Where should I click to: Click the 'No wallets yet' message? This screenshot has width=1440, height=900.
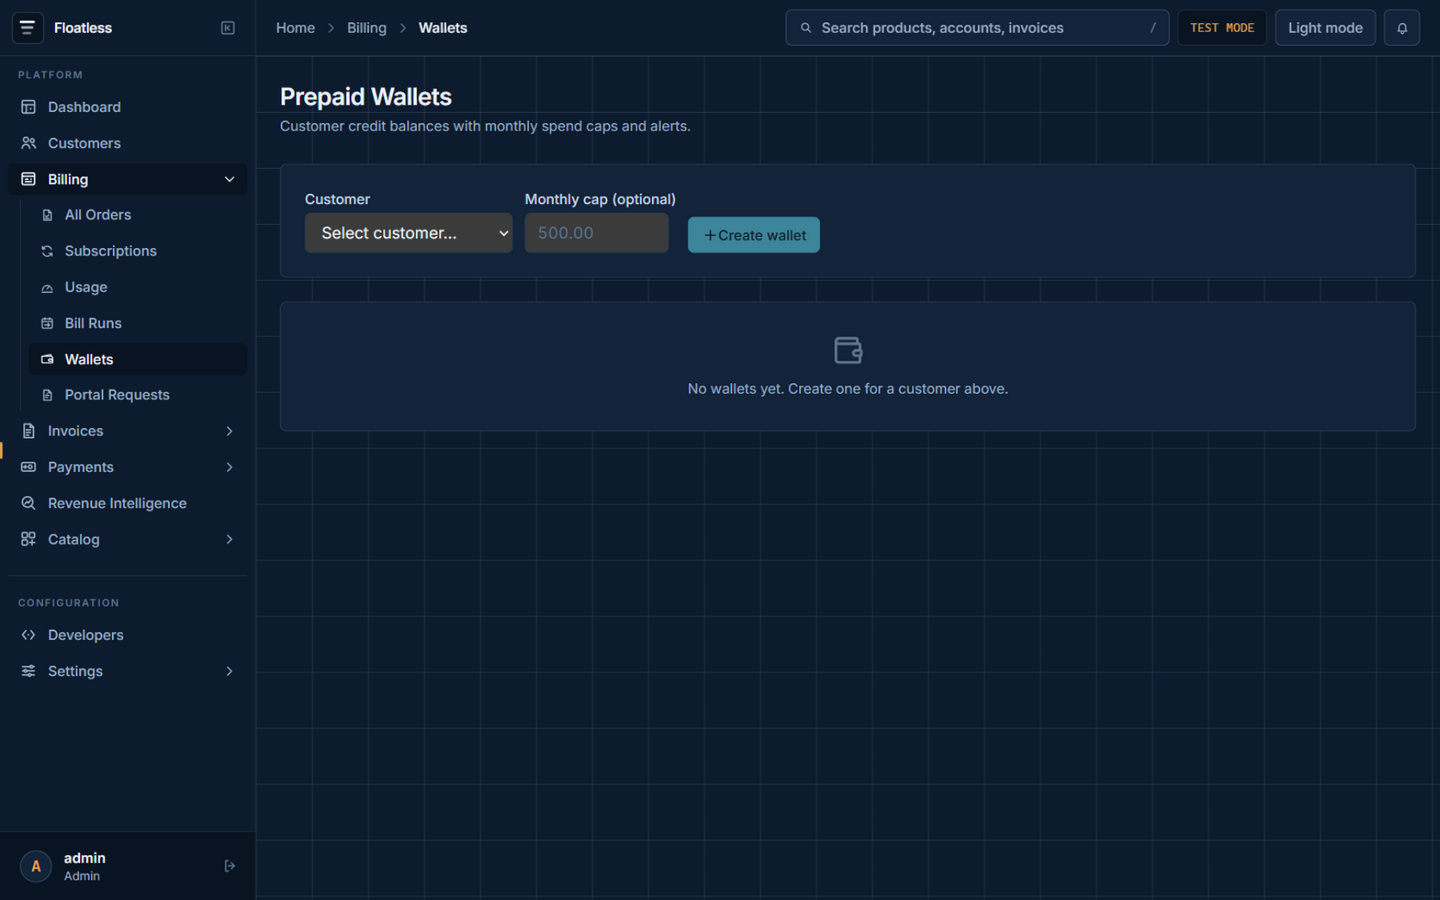(848, 389)
